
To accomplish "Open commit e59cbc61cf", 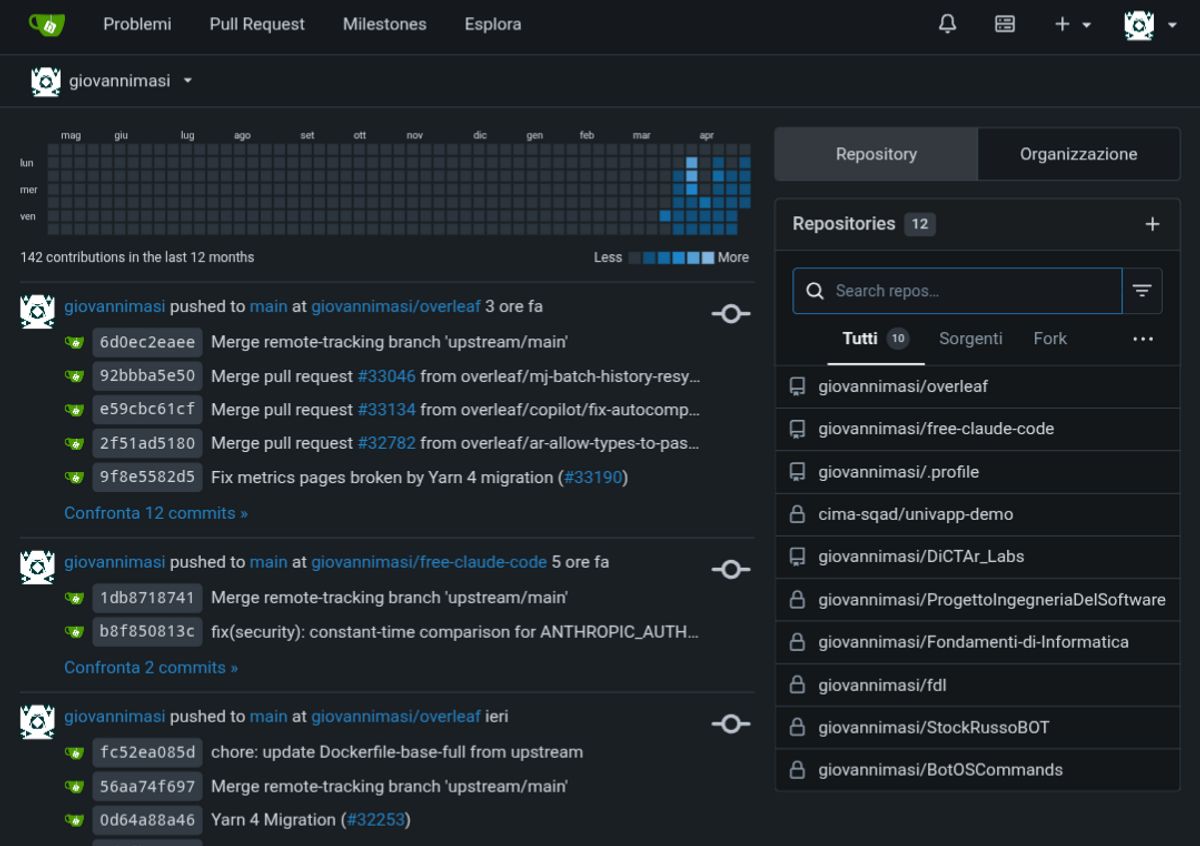I will tap(148, 410).
